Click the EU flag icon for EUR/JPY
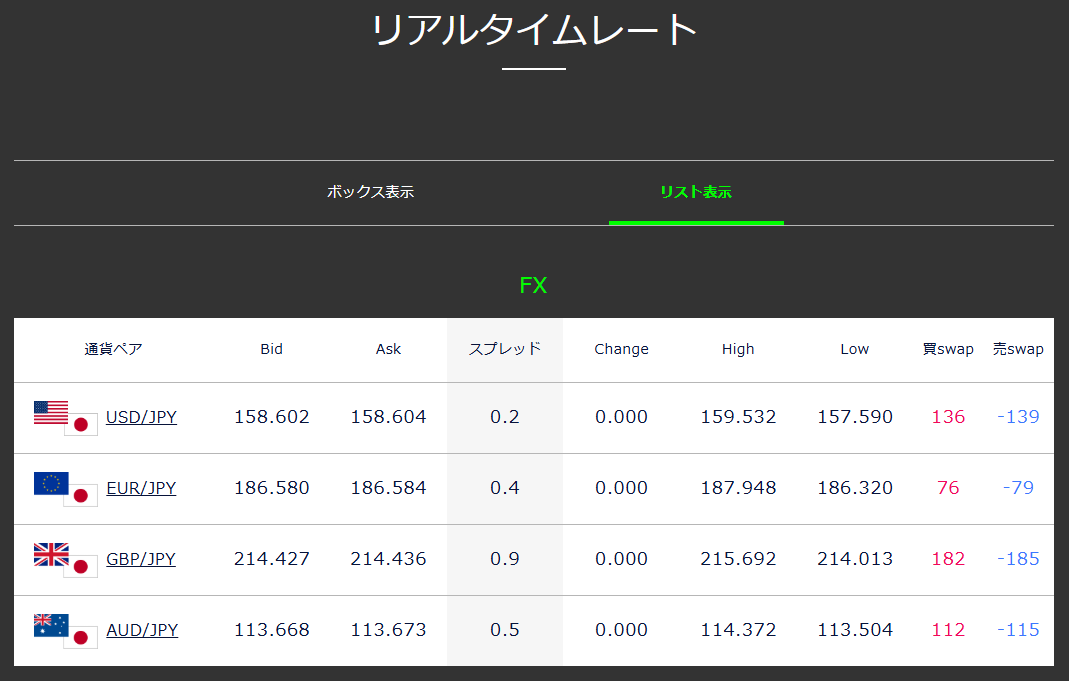Screen dimensions: 1069x681 coord(48,483)
